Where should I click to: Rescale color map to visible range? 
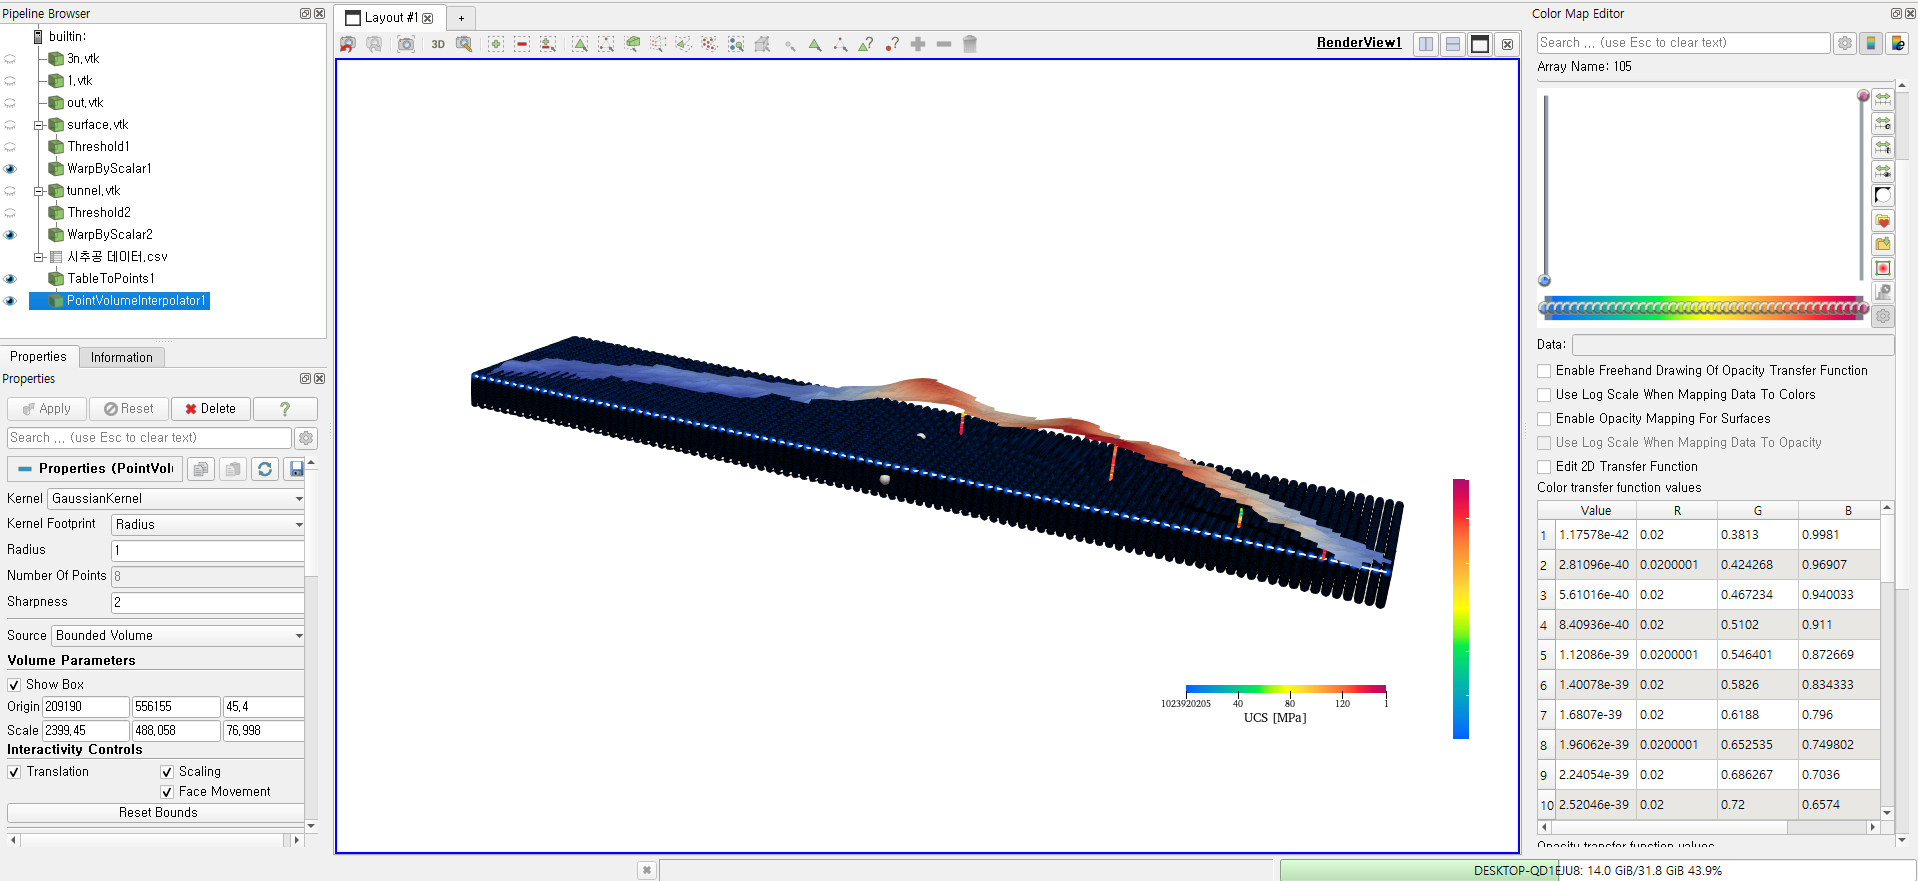(x=1883, y=171)
